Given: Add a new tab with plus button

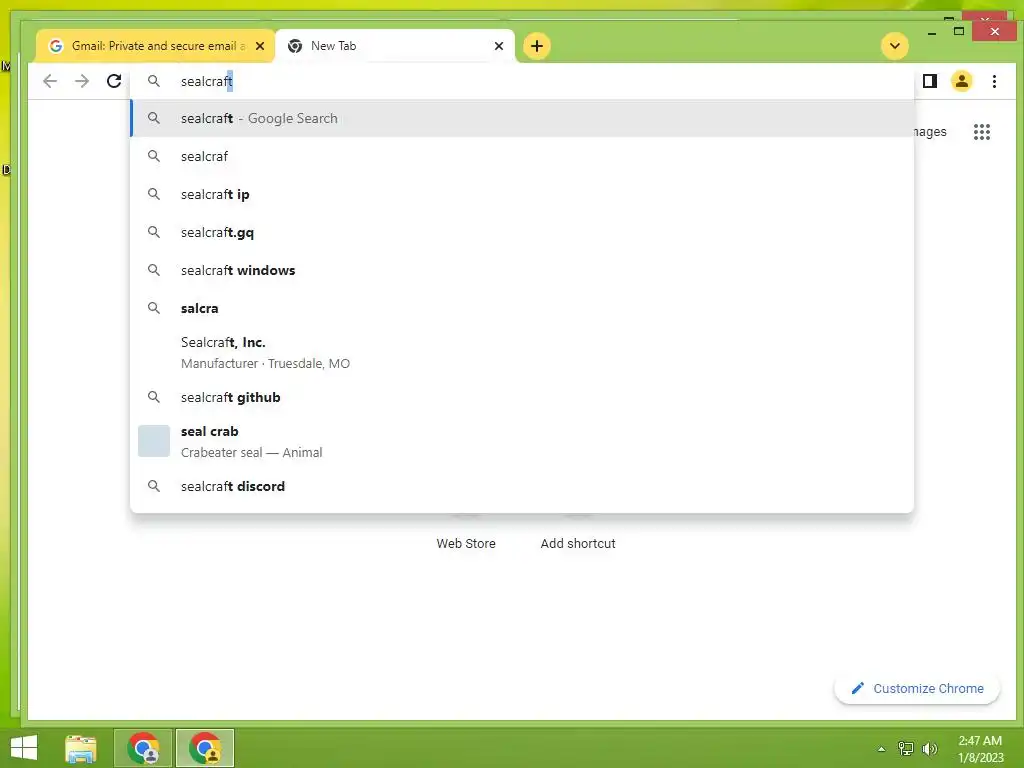Looking at the screenshot, I should (x=536, y=46).
